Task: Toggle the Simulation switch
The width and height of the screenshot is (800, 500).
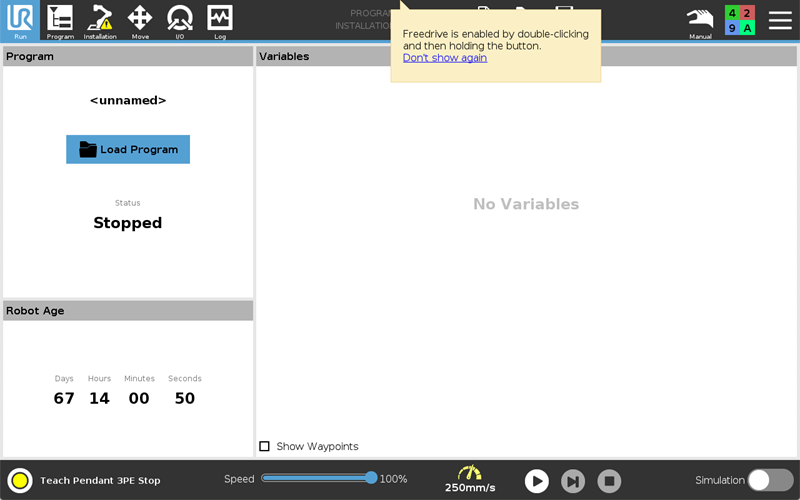Action: (771, 480)
